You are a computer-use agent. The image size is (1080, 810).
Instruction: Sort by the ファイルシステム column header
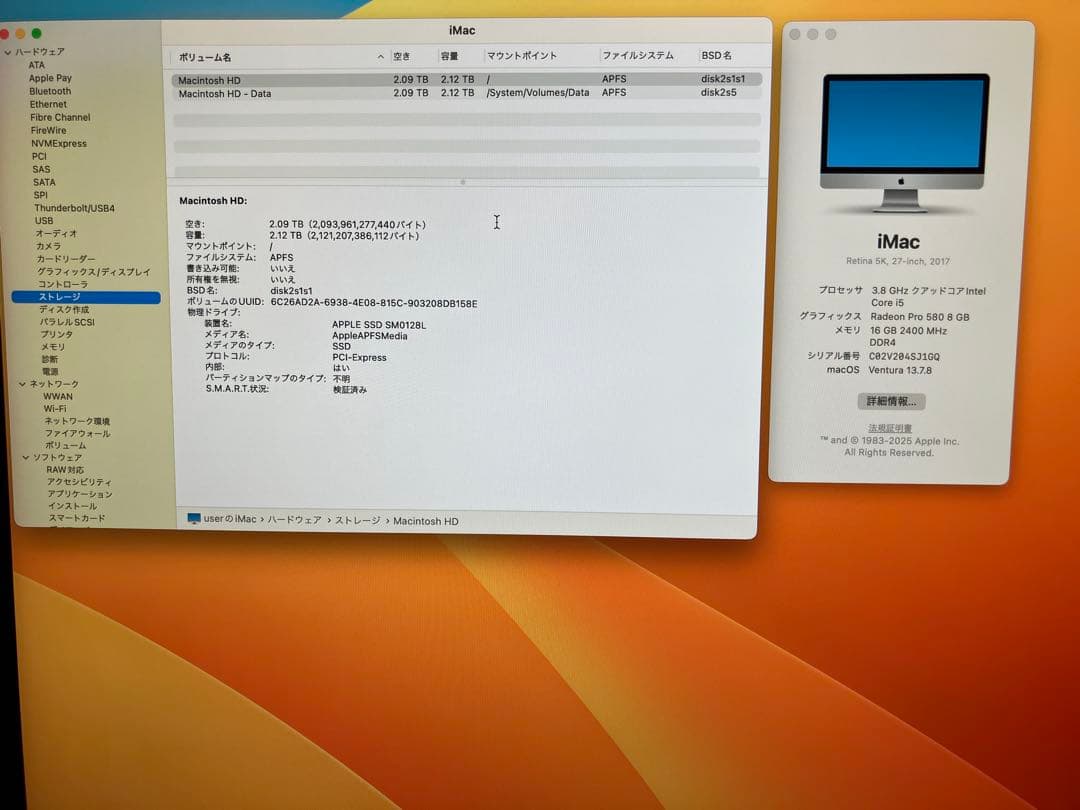click(x=638, y=55)
